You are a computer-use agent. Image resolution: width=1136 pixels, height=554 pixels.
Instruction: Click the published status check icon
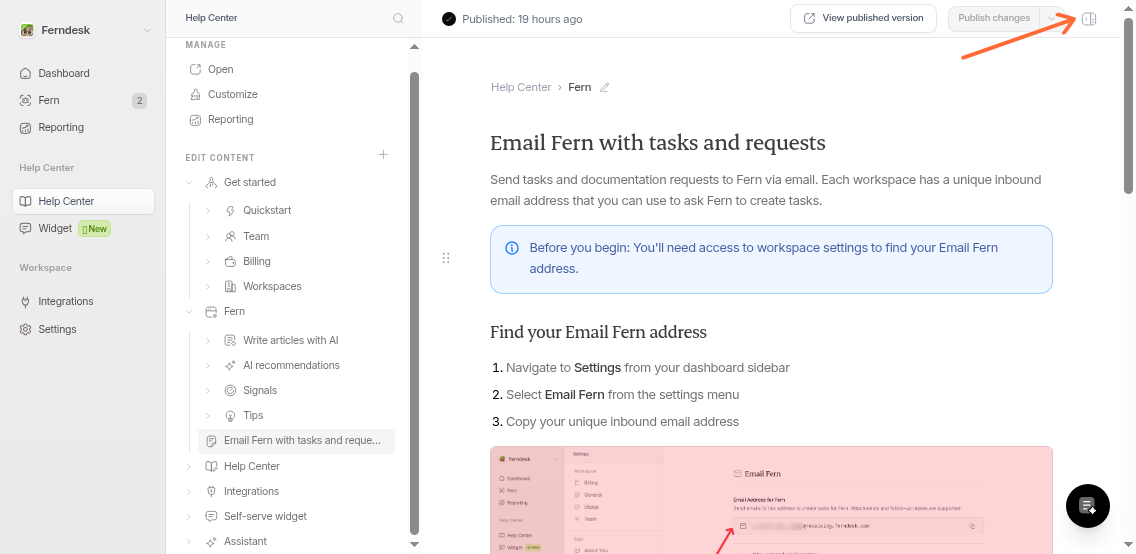tap(449, 19)
